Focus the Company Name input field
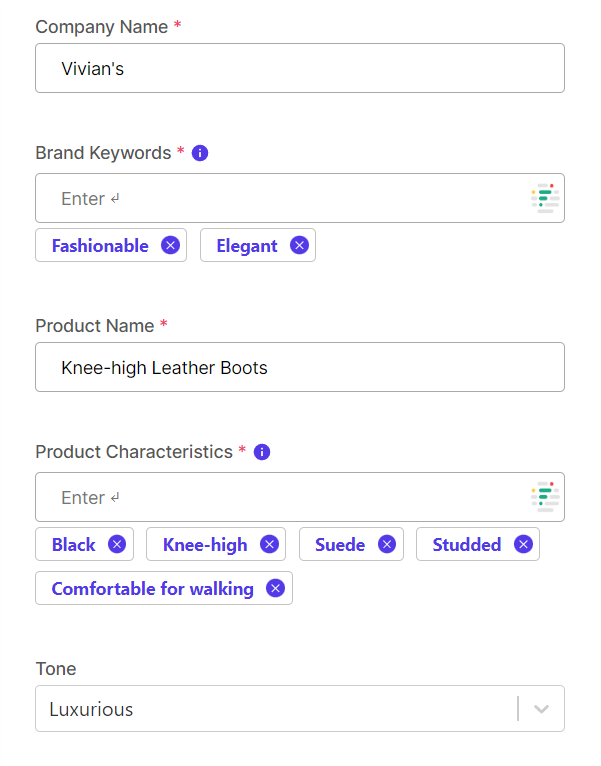Screen dimensions: 601x766 tap(299, 68)
